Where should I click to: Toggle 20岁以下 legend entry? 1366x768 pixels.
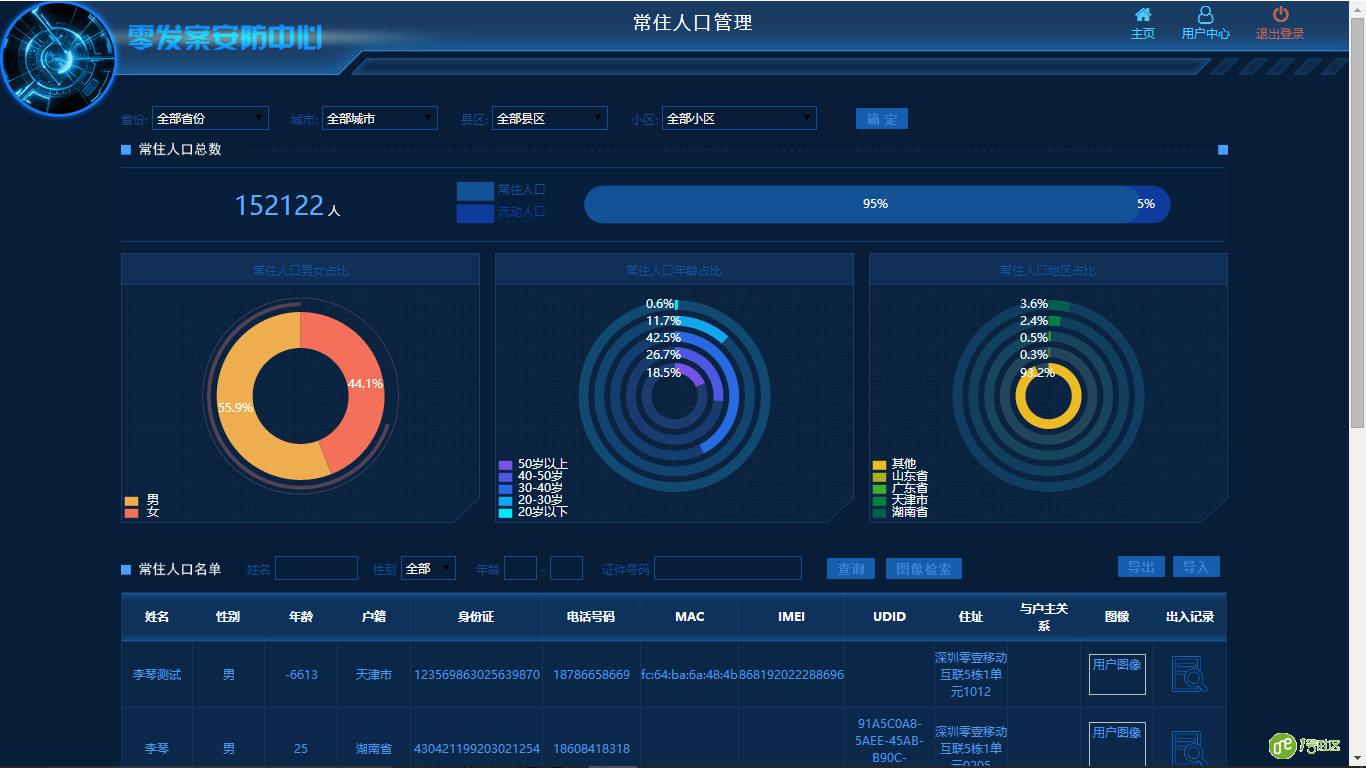533,512
